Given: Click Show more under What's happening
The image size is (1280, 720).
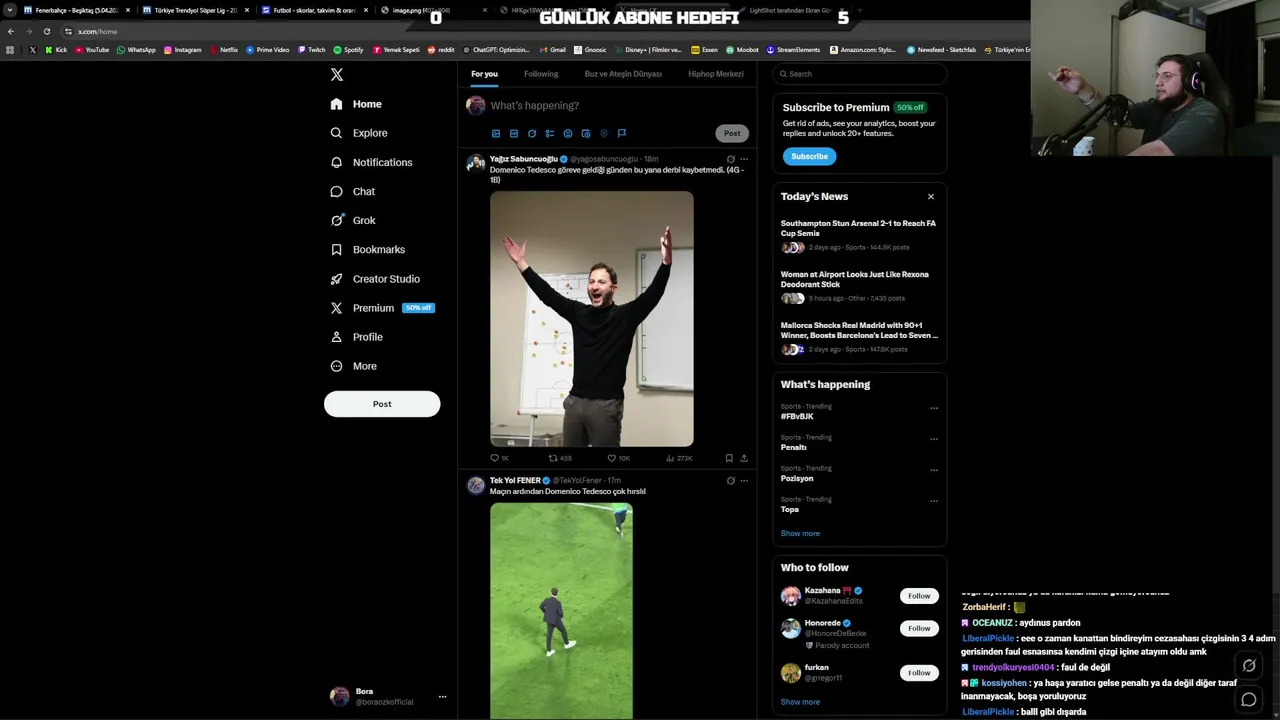Looking at the screenshot, I should tap(800, 533).
